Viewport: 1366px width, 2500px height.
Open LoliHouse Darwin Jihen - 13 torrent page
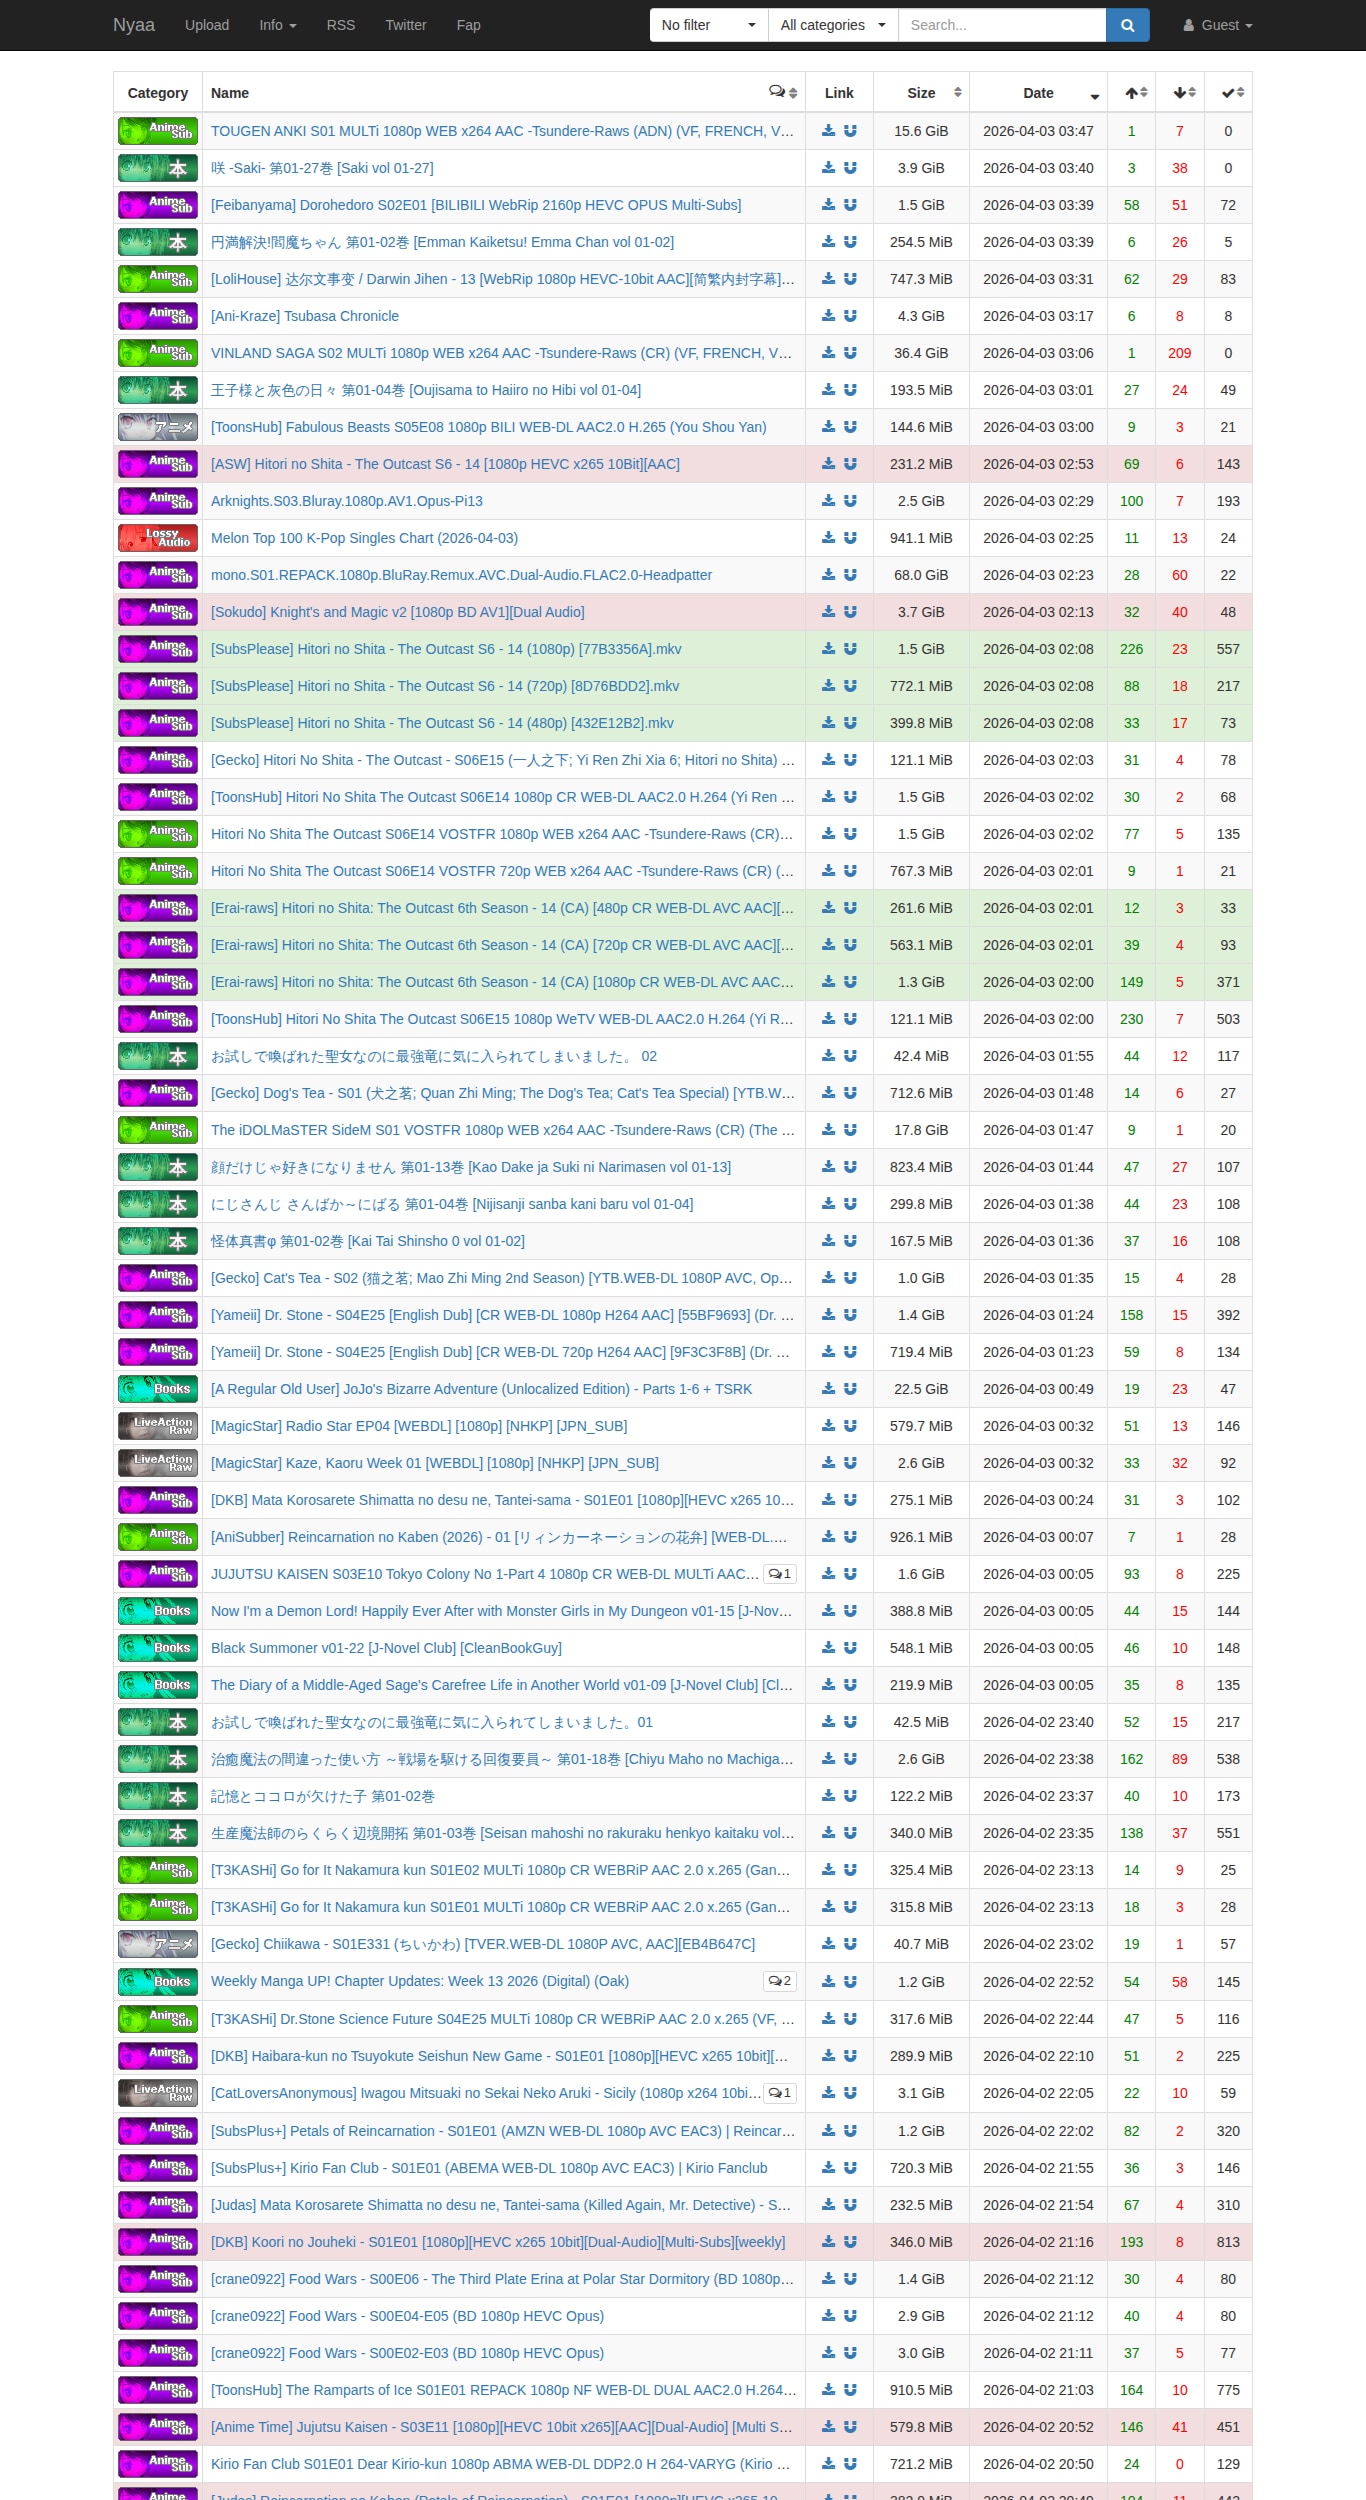click(x=503, y=279)
